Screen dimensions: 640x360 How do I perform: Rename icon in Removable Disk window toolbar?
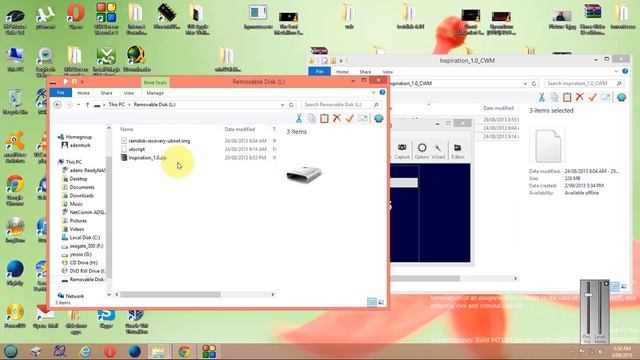point(363,118)
